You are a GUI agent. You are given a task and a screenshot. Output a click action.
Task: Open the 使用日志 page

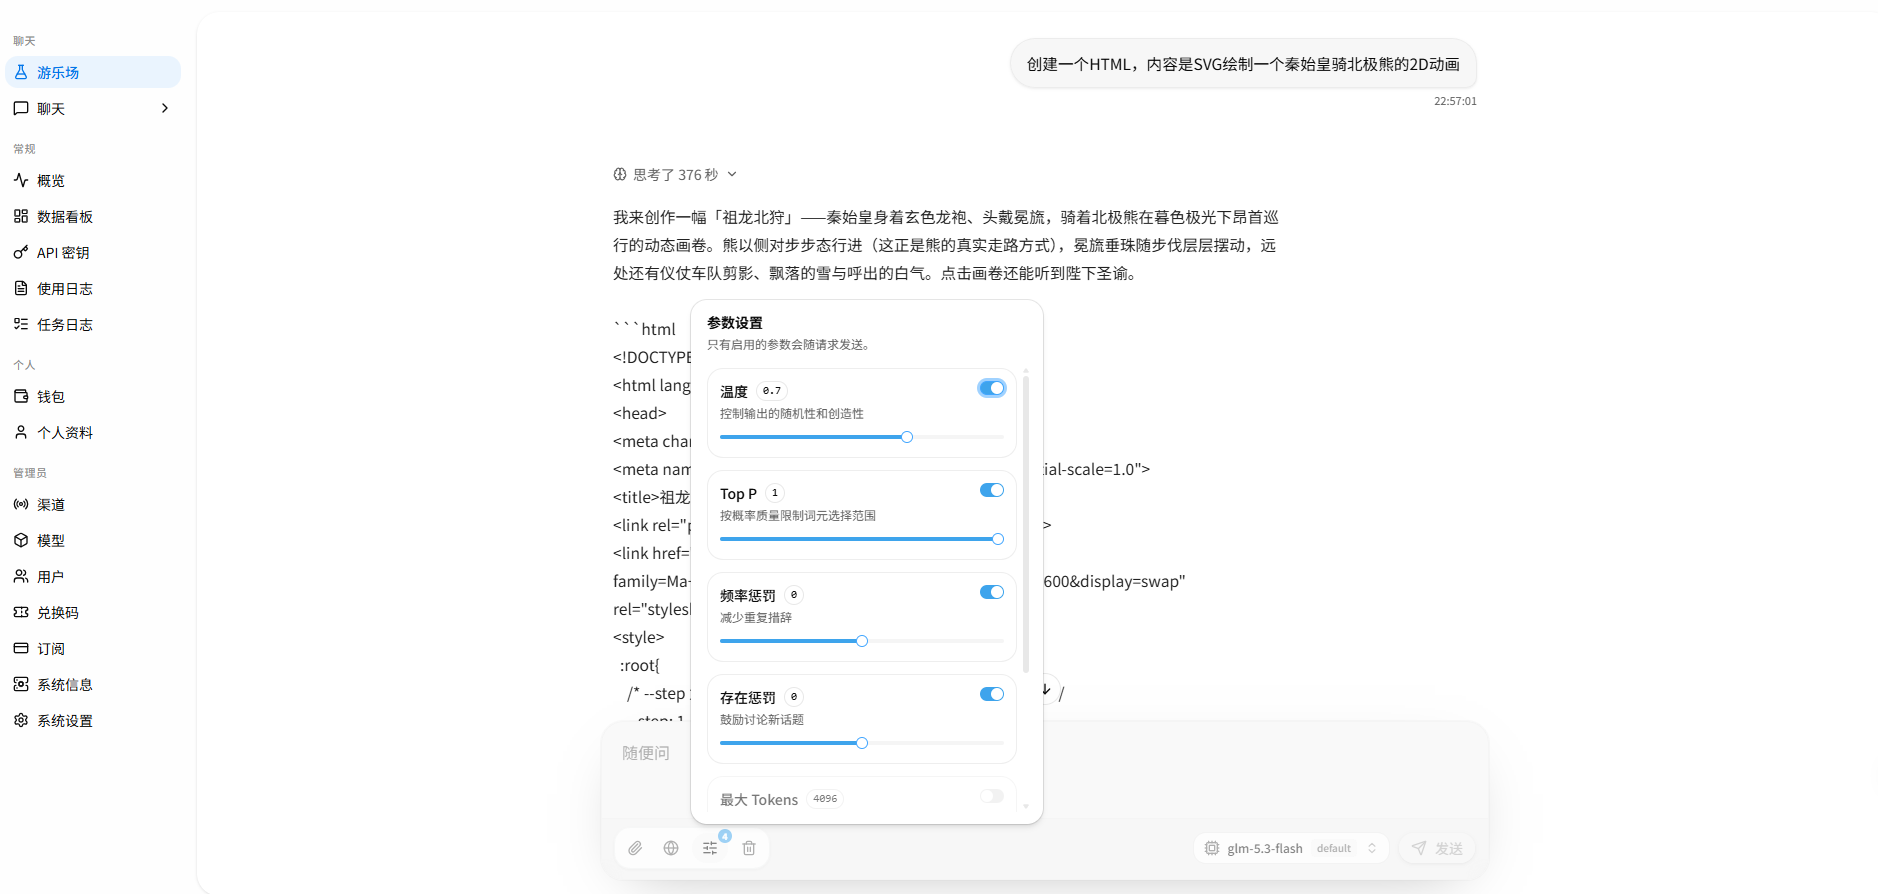point(93,288)
